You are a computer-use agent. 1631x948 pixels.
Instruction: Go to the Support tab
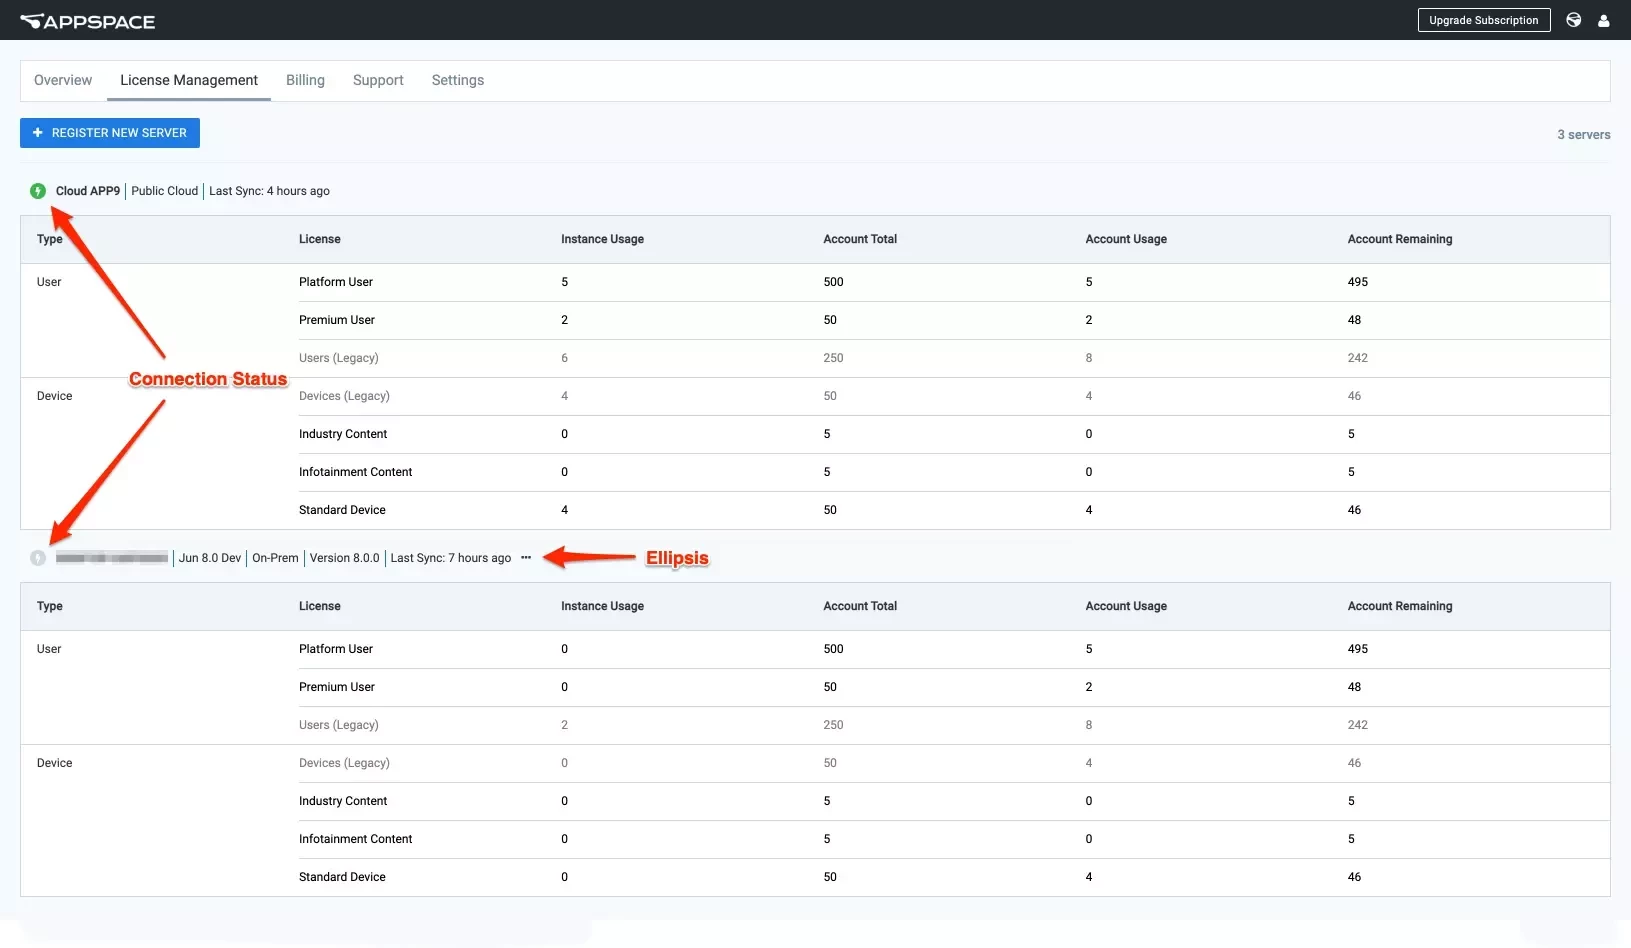point(378,80)
